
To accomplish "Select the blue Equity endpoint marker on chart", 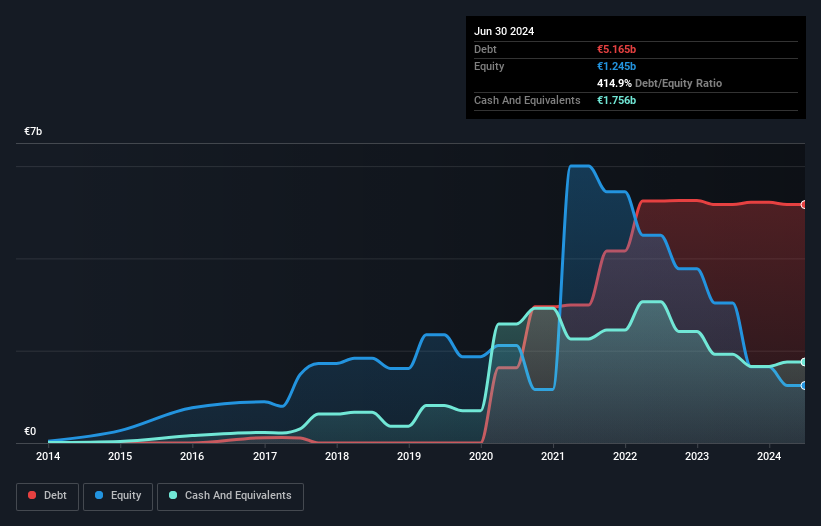I will (x=804, y=386).
